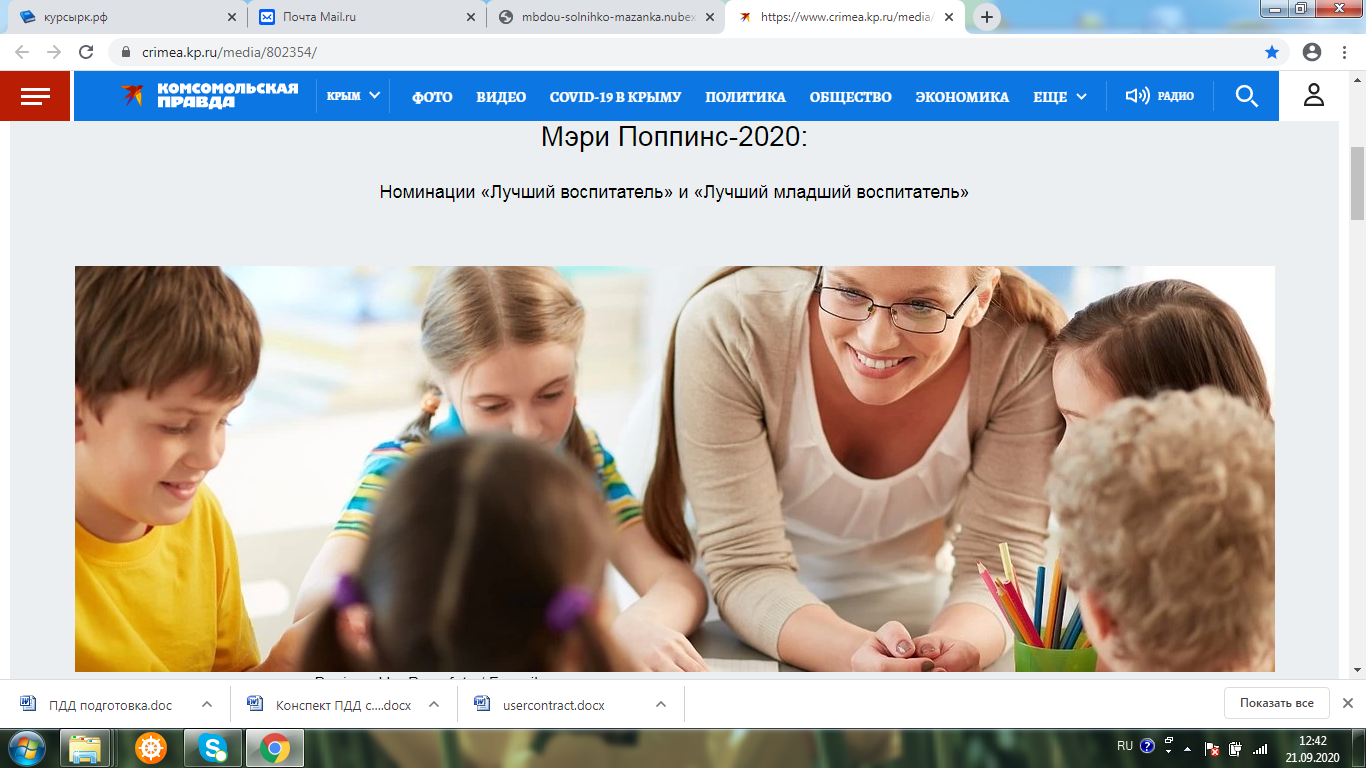Open the site search magnifier
The height and width of the screenshot is (768, 1366).
pyautogui.click(x=1246, y=96)
